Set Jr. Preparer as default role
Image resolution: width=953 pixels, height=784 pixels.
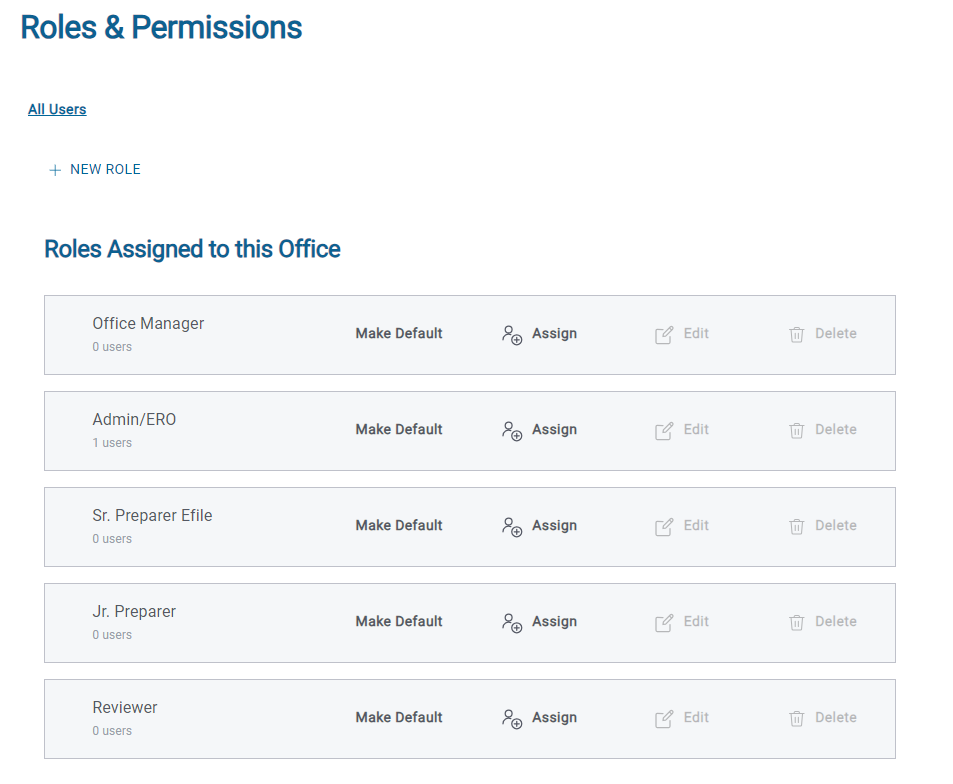[x=399, y=622]
